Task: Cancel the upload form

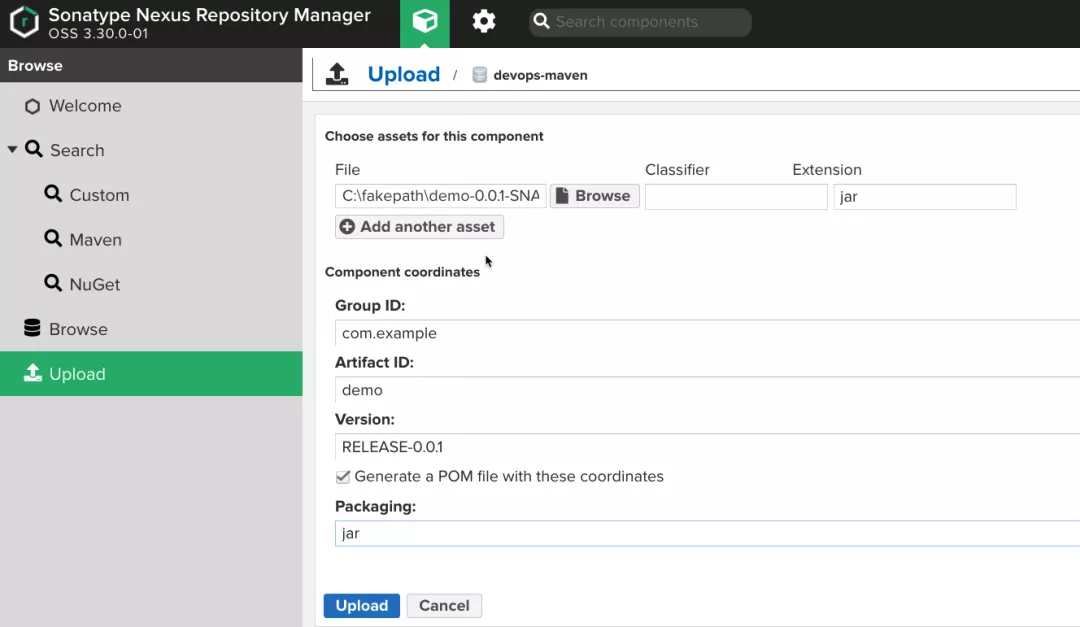Action: [x=444, y=606]
